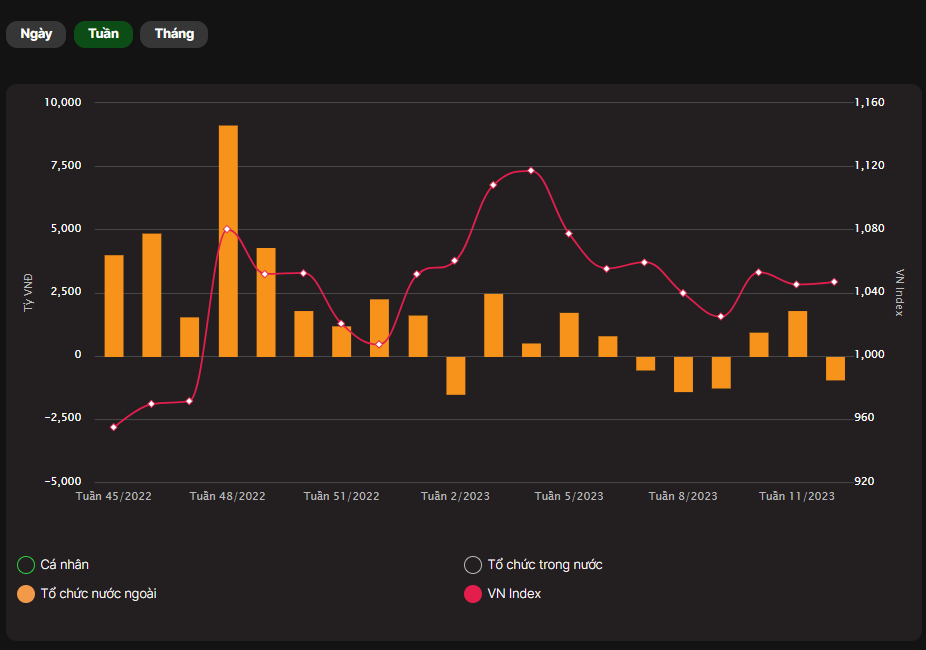926x650 pixels.
Task: Click the first VN Index data point
Action: 114,427
